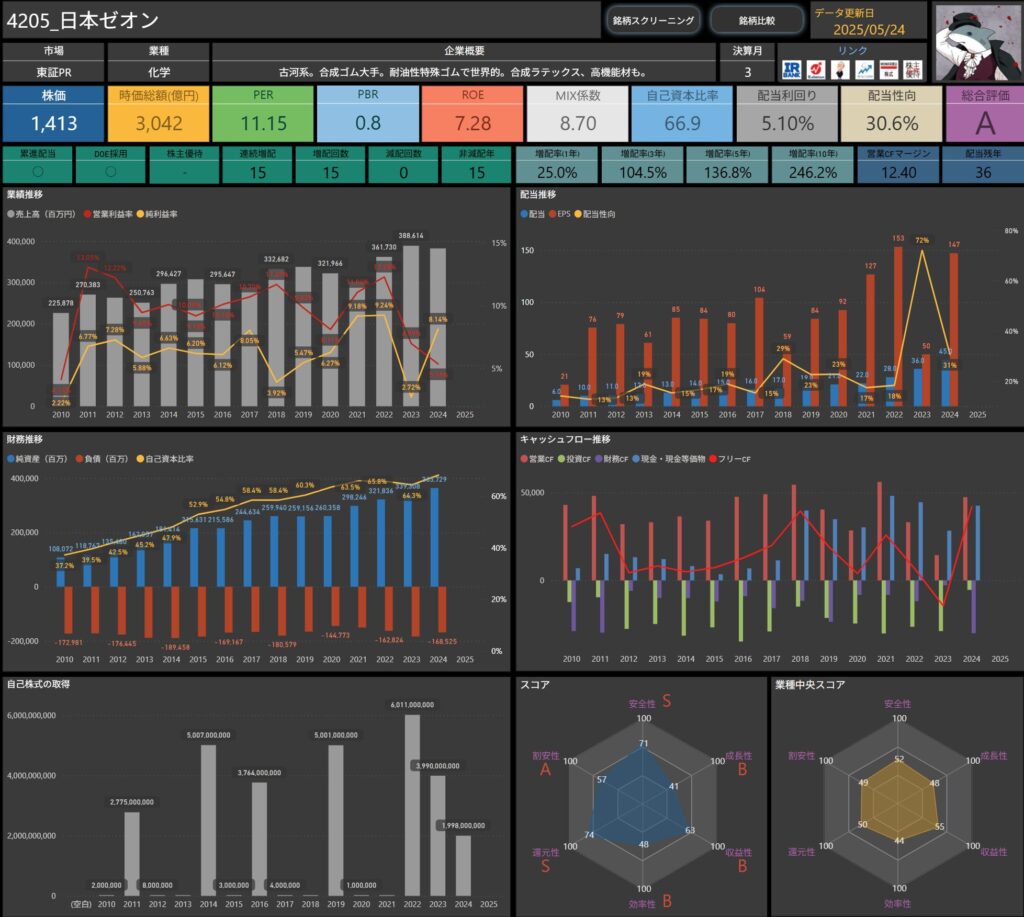This screenshot has width=1024, height=917.
Task: Click the PBR 0.8 card
Action: coord(368,114)
